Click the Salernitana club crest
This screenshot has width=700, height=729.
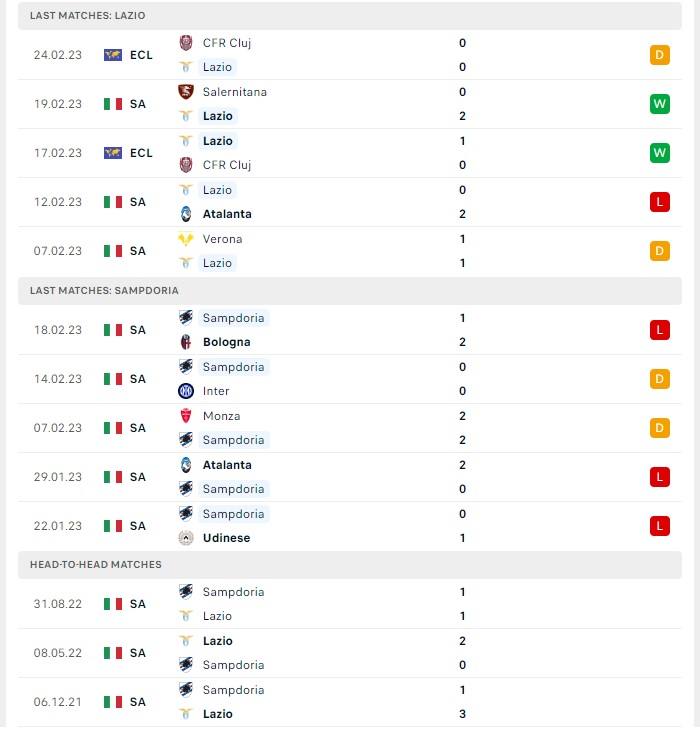point(186,92)
